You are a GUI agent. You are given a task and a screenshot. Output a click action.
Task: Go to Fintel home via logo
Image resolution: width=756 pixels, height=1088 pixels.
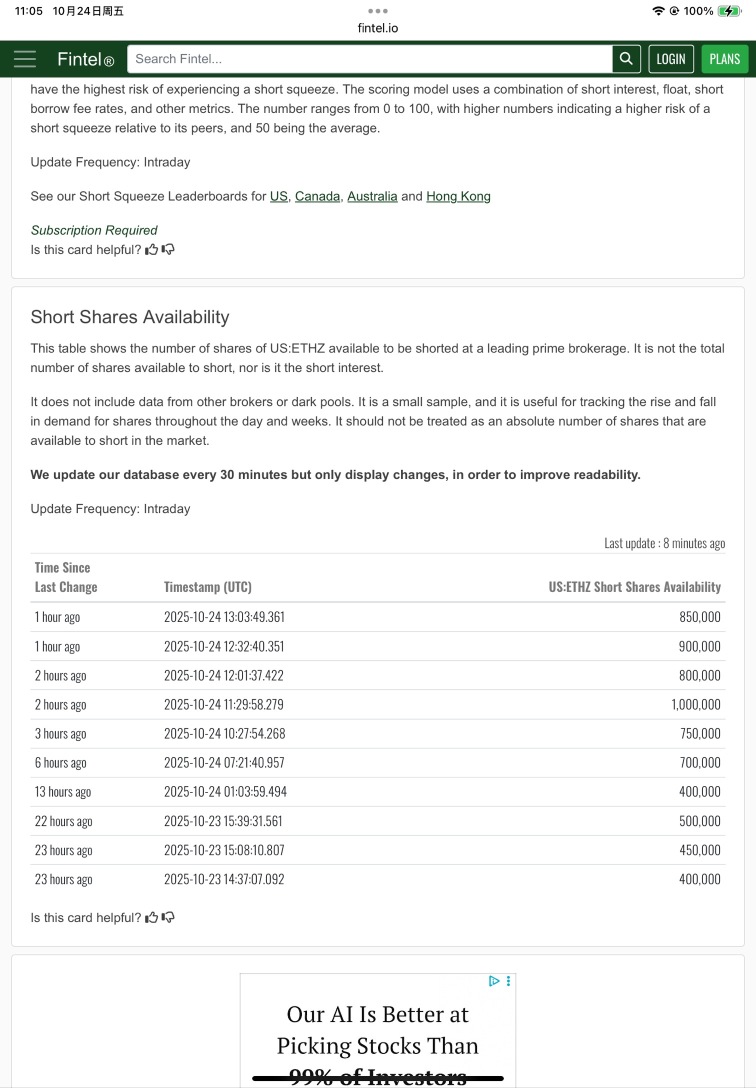(85, 59)
